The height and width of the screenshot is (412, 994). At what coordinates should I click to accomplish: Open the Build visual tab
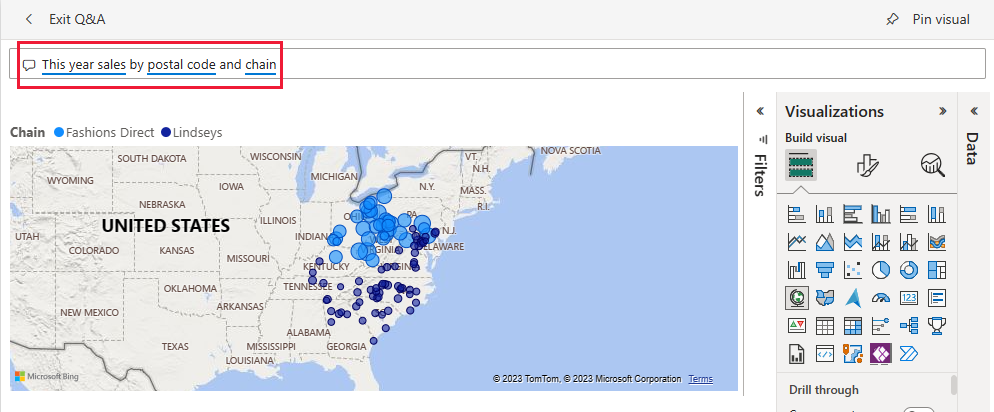[801, 165]
